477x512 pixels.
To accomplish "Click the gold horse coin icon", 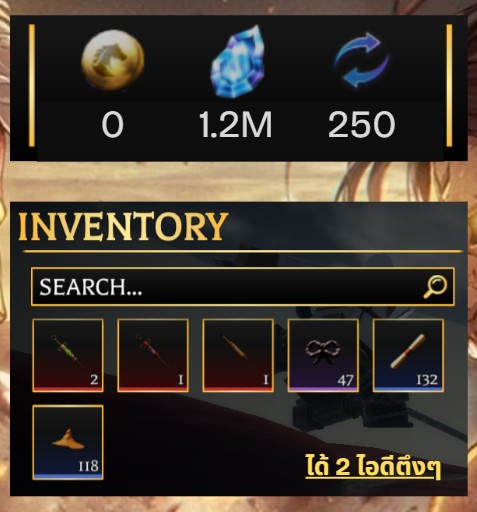I will 113,61.
